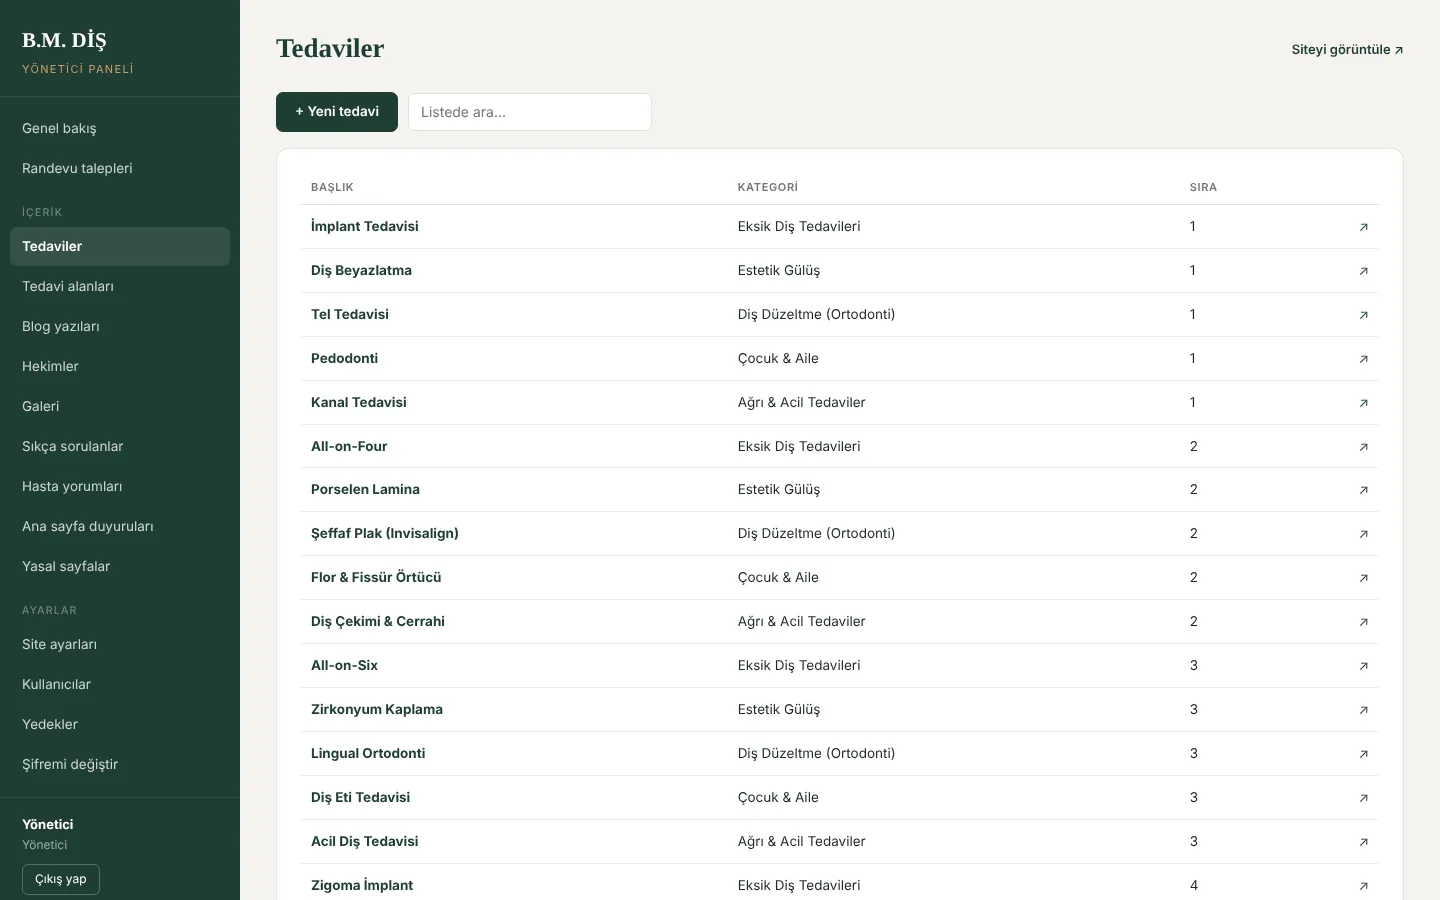Screen dimensions: 1440x900
Task: Open arrow icon for Şeffaf Plak (Invisalign) row
Action: 1363,534
